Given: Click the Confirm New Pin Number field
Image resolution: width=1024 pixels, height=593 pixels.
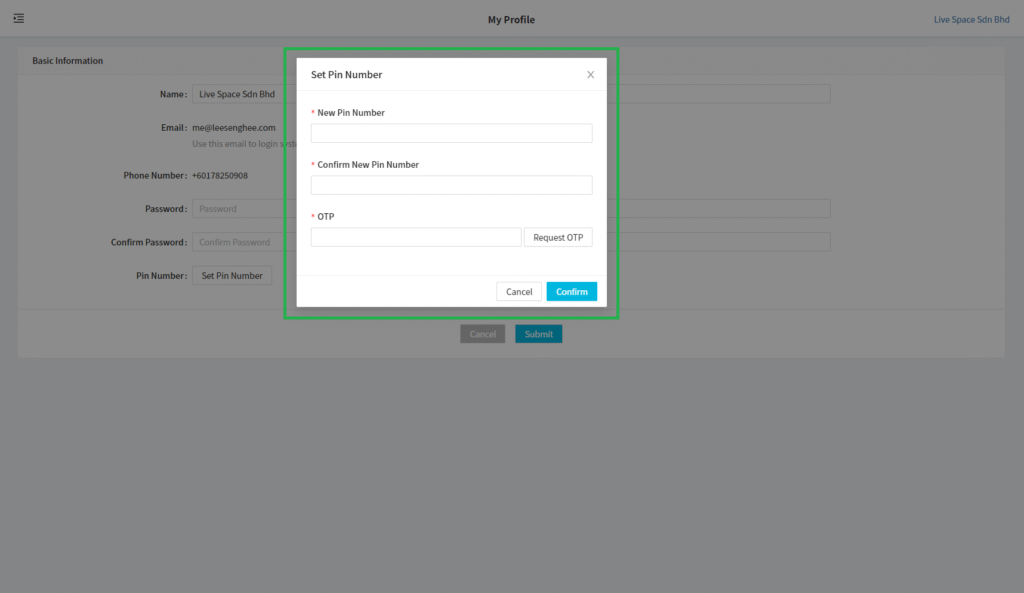Looking at the screenshot, I should coord(451,184).
